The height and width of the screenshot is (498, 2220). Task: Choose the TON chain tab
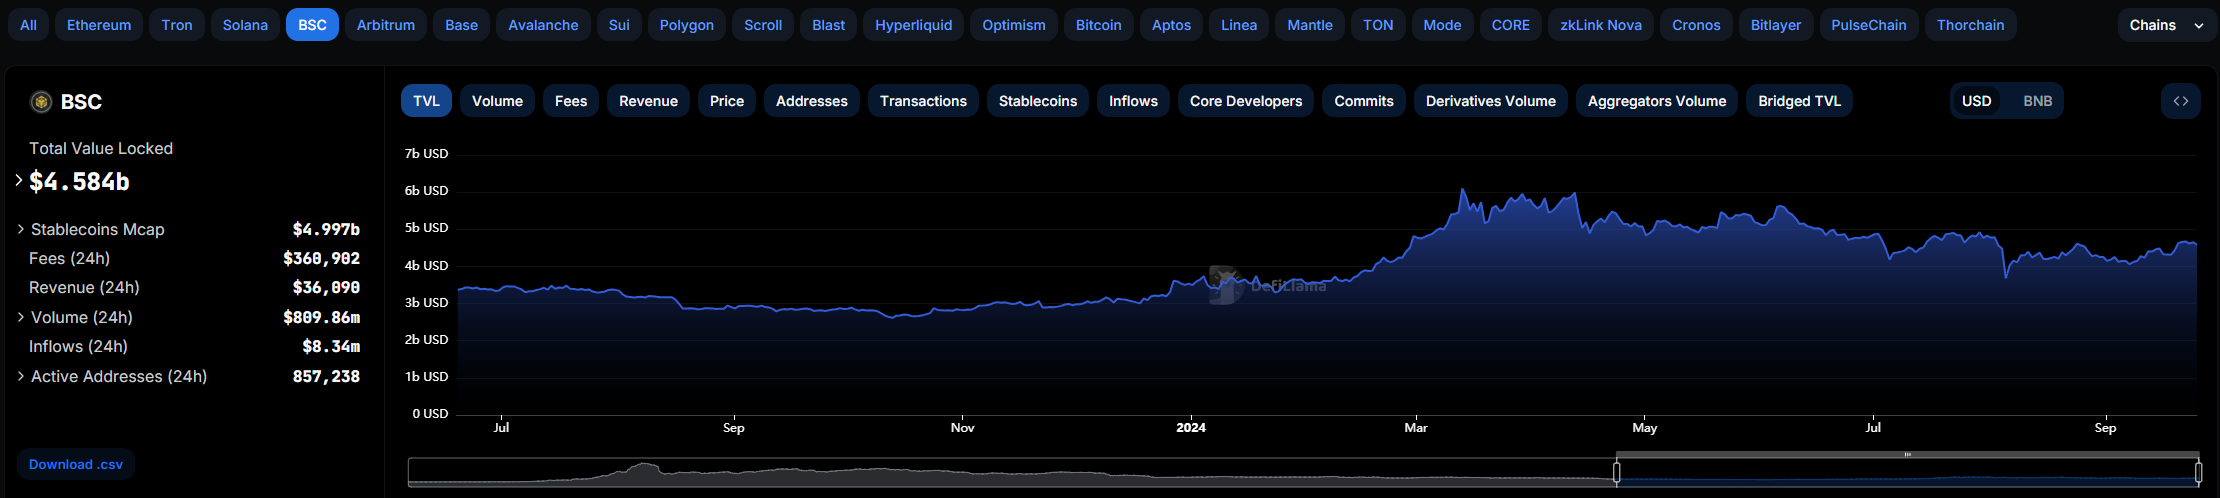(1378, 25)
